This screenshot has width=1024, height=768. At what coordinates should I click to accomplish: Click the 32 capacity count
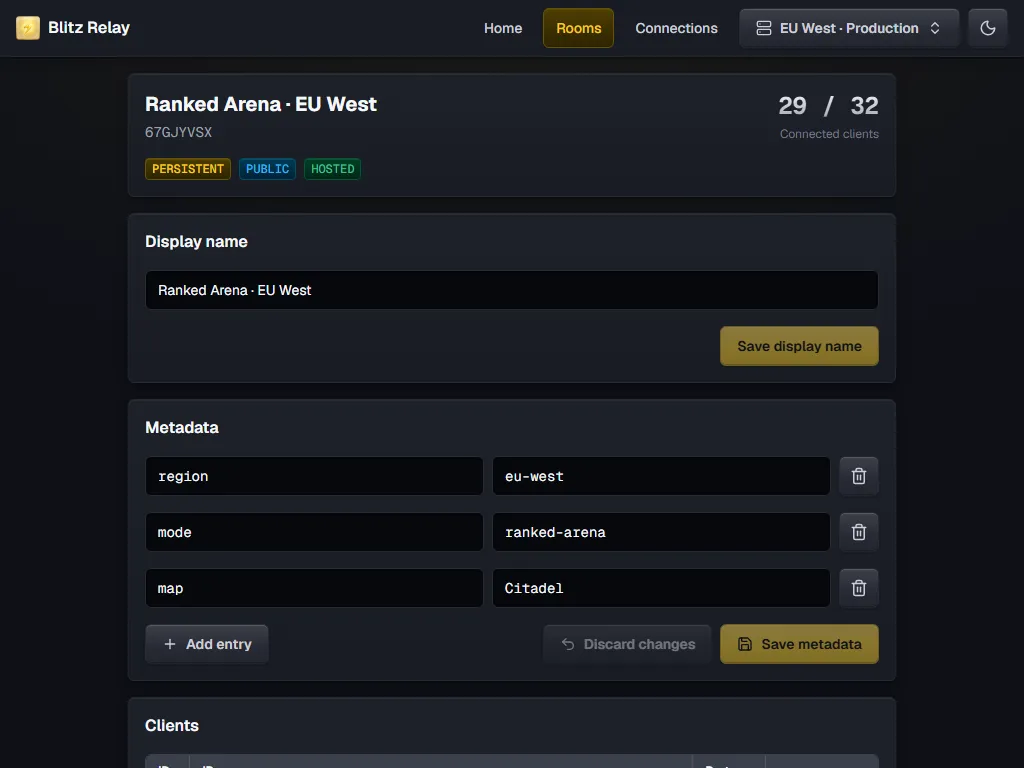point(864,106)
